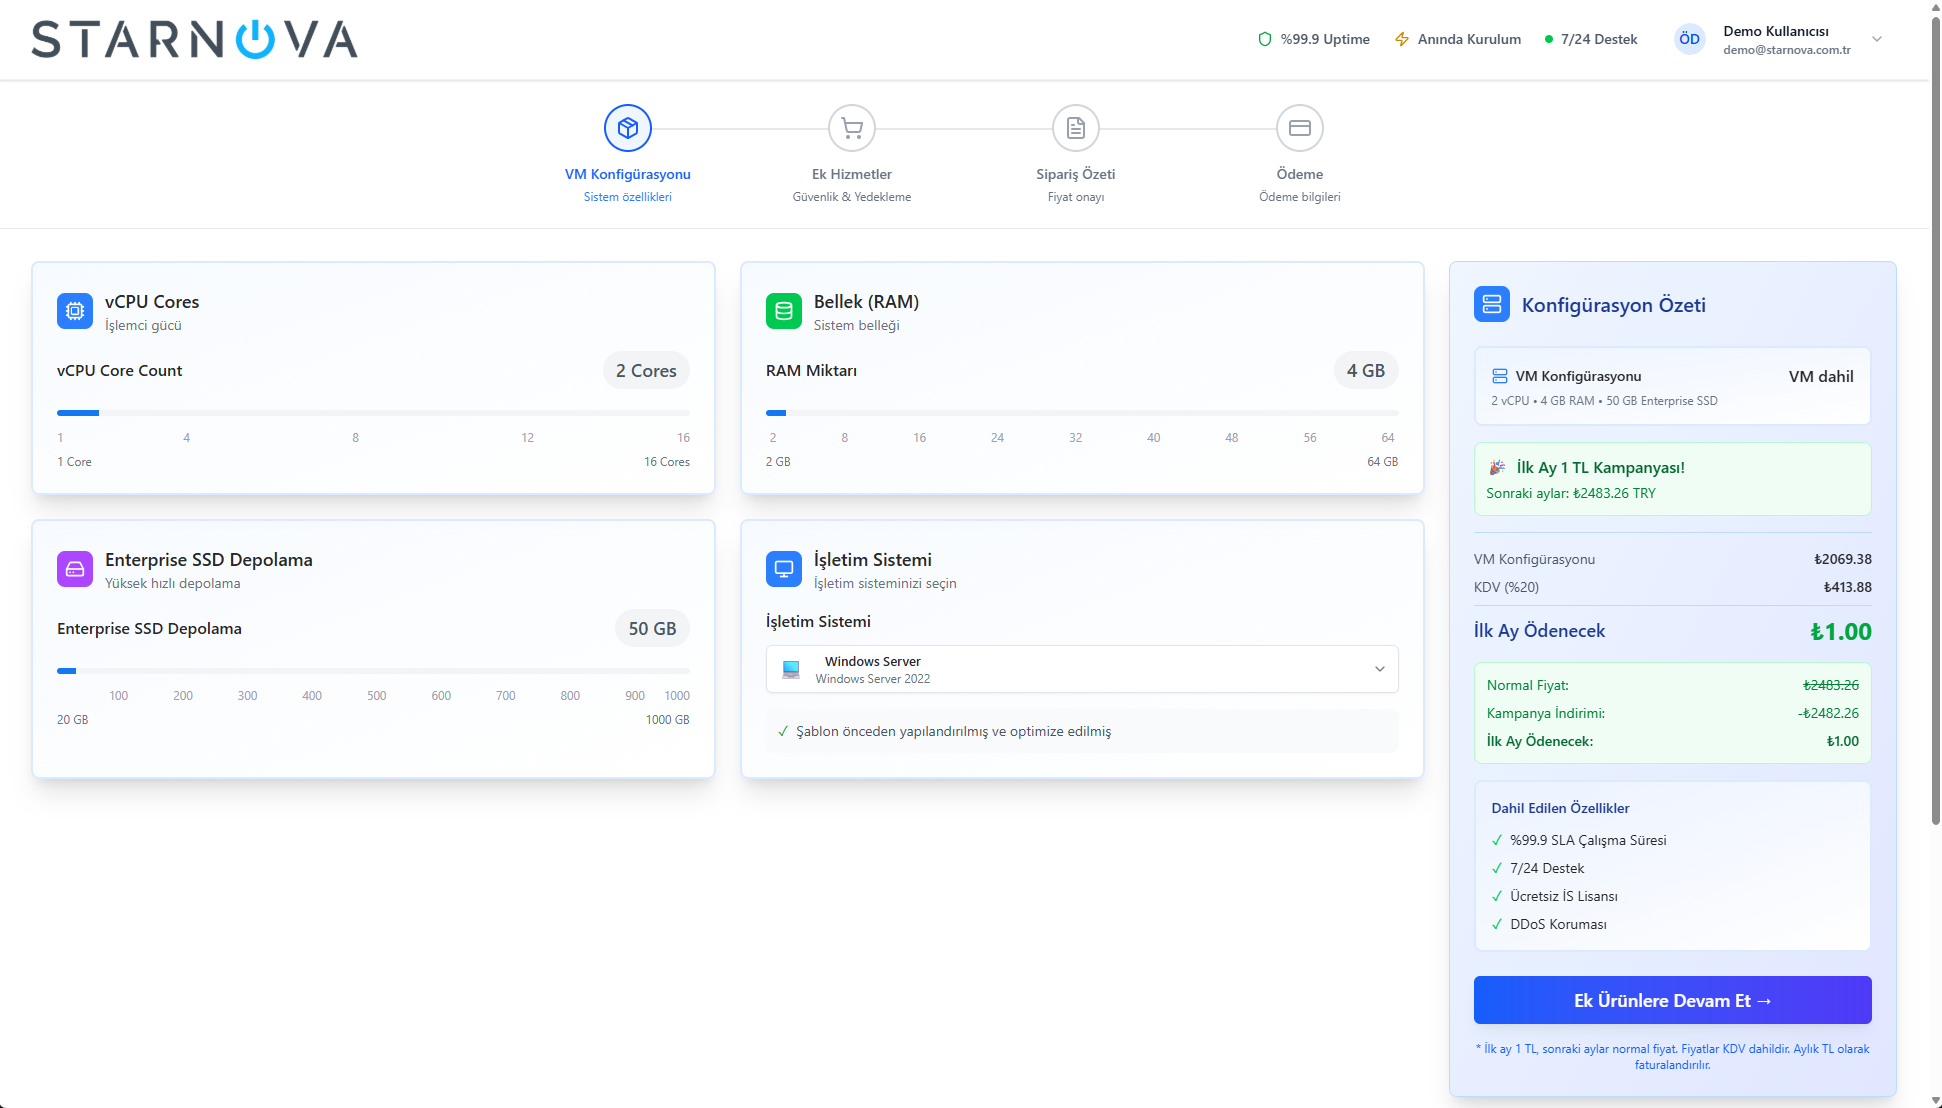Click the 7/24 Destek status indicator

(x=1590, y=39)
